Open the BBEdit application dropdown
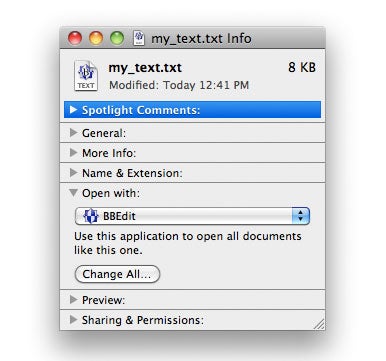This screenshot has height=361, width=386. (x=192, y=216)
